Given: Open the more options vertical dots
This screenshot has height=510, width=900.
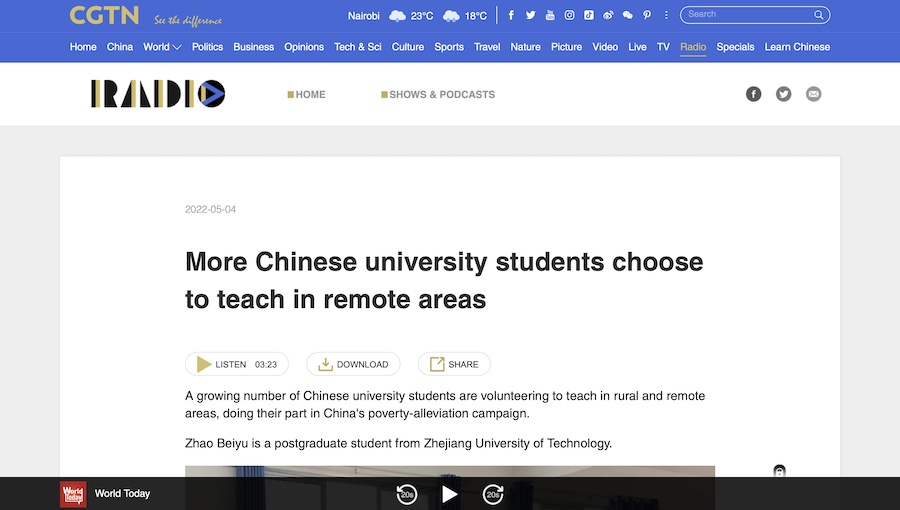Looking at the screenshot, I should point(666,15).
